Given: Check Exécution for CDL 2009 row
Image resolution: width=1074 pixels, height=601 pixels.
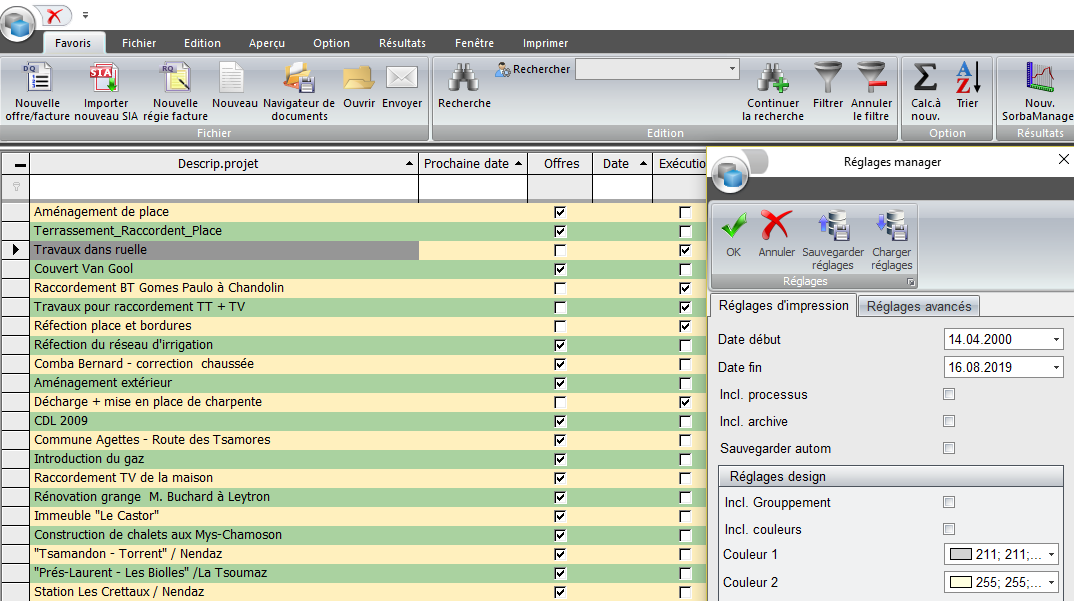Looking at the screenshot, I should click(685, 421).
